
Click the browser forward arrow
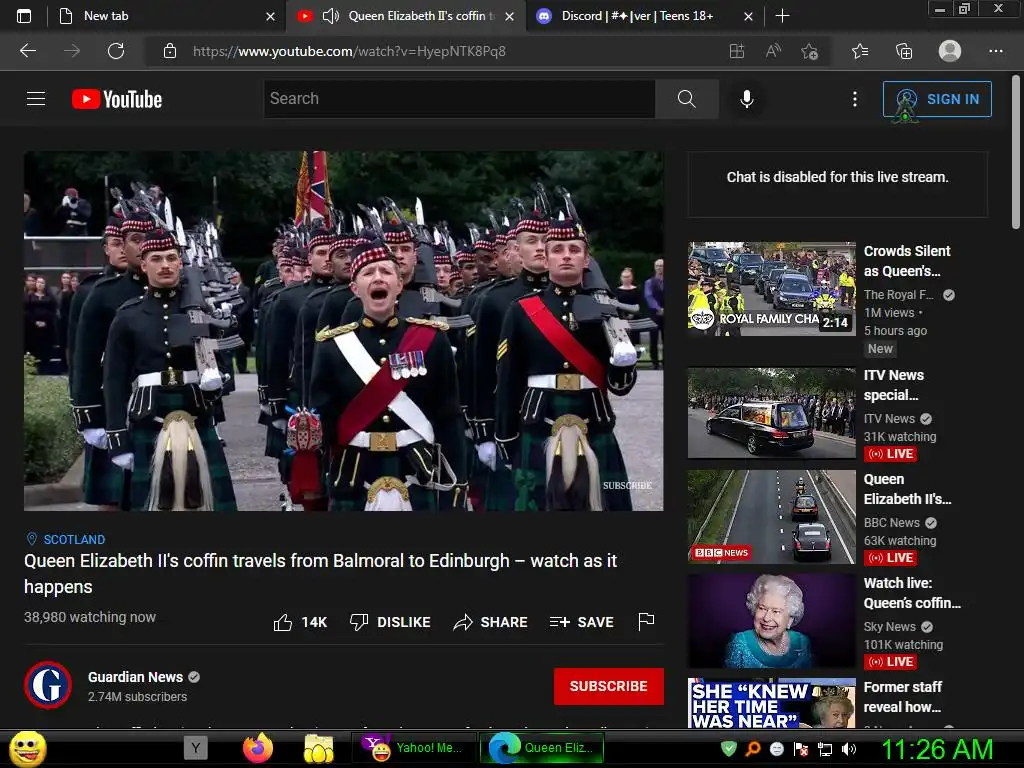(x=72, y=51)
